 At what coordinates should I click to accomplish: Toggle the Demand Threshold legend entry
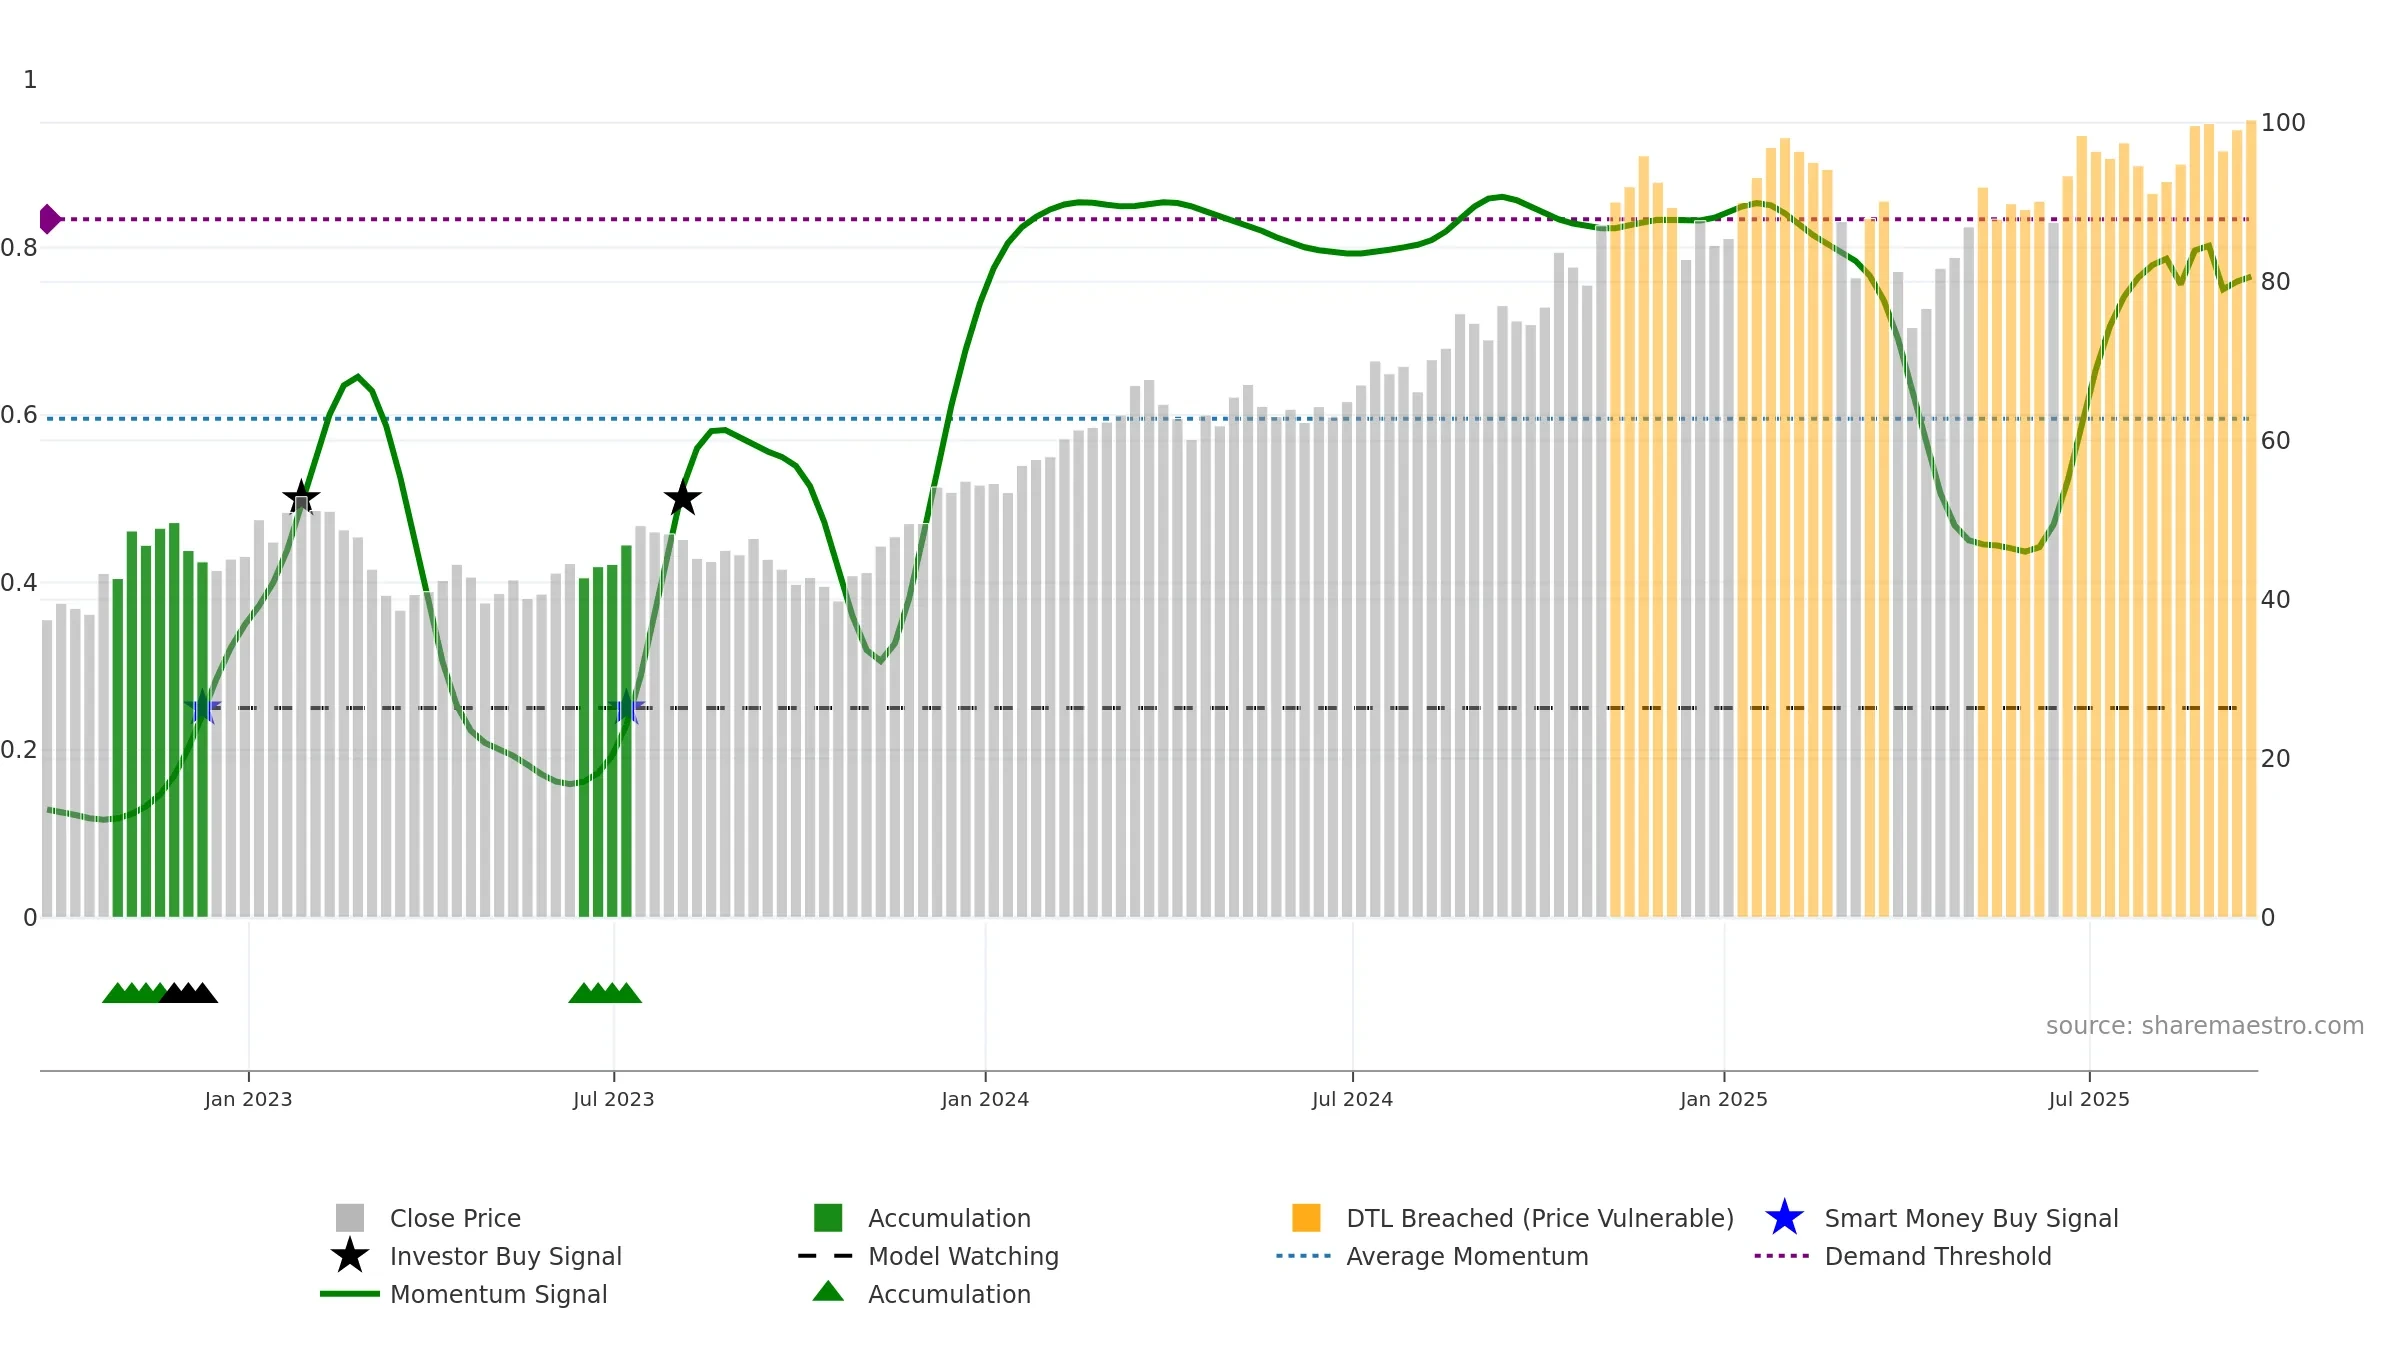pos(1903,1256)
